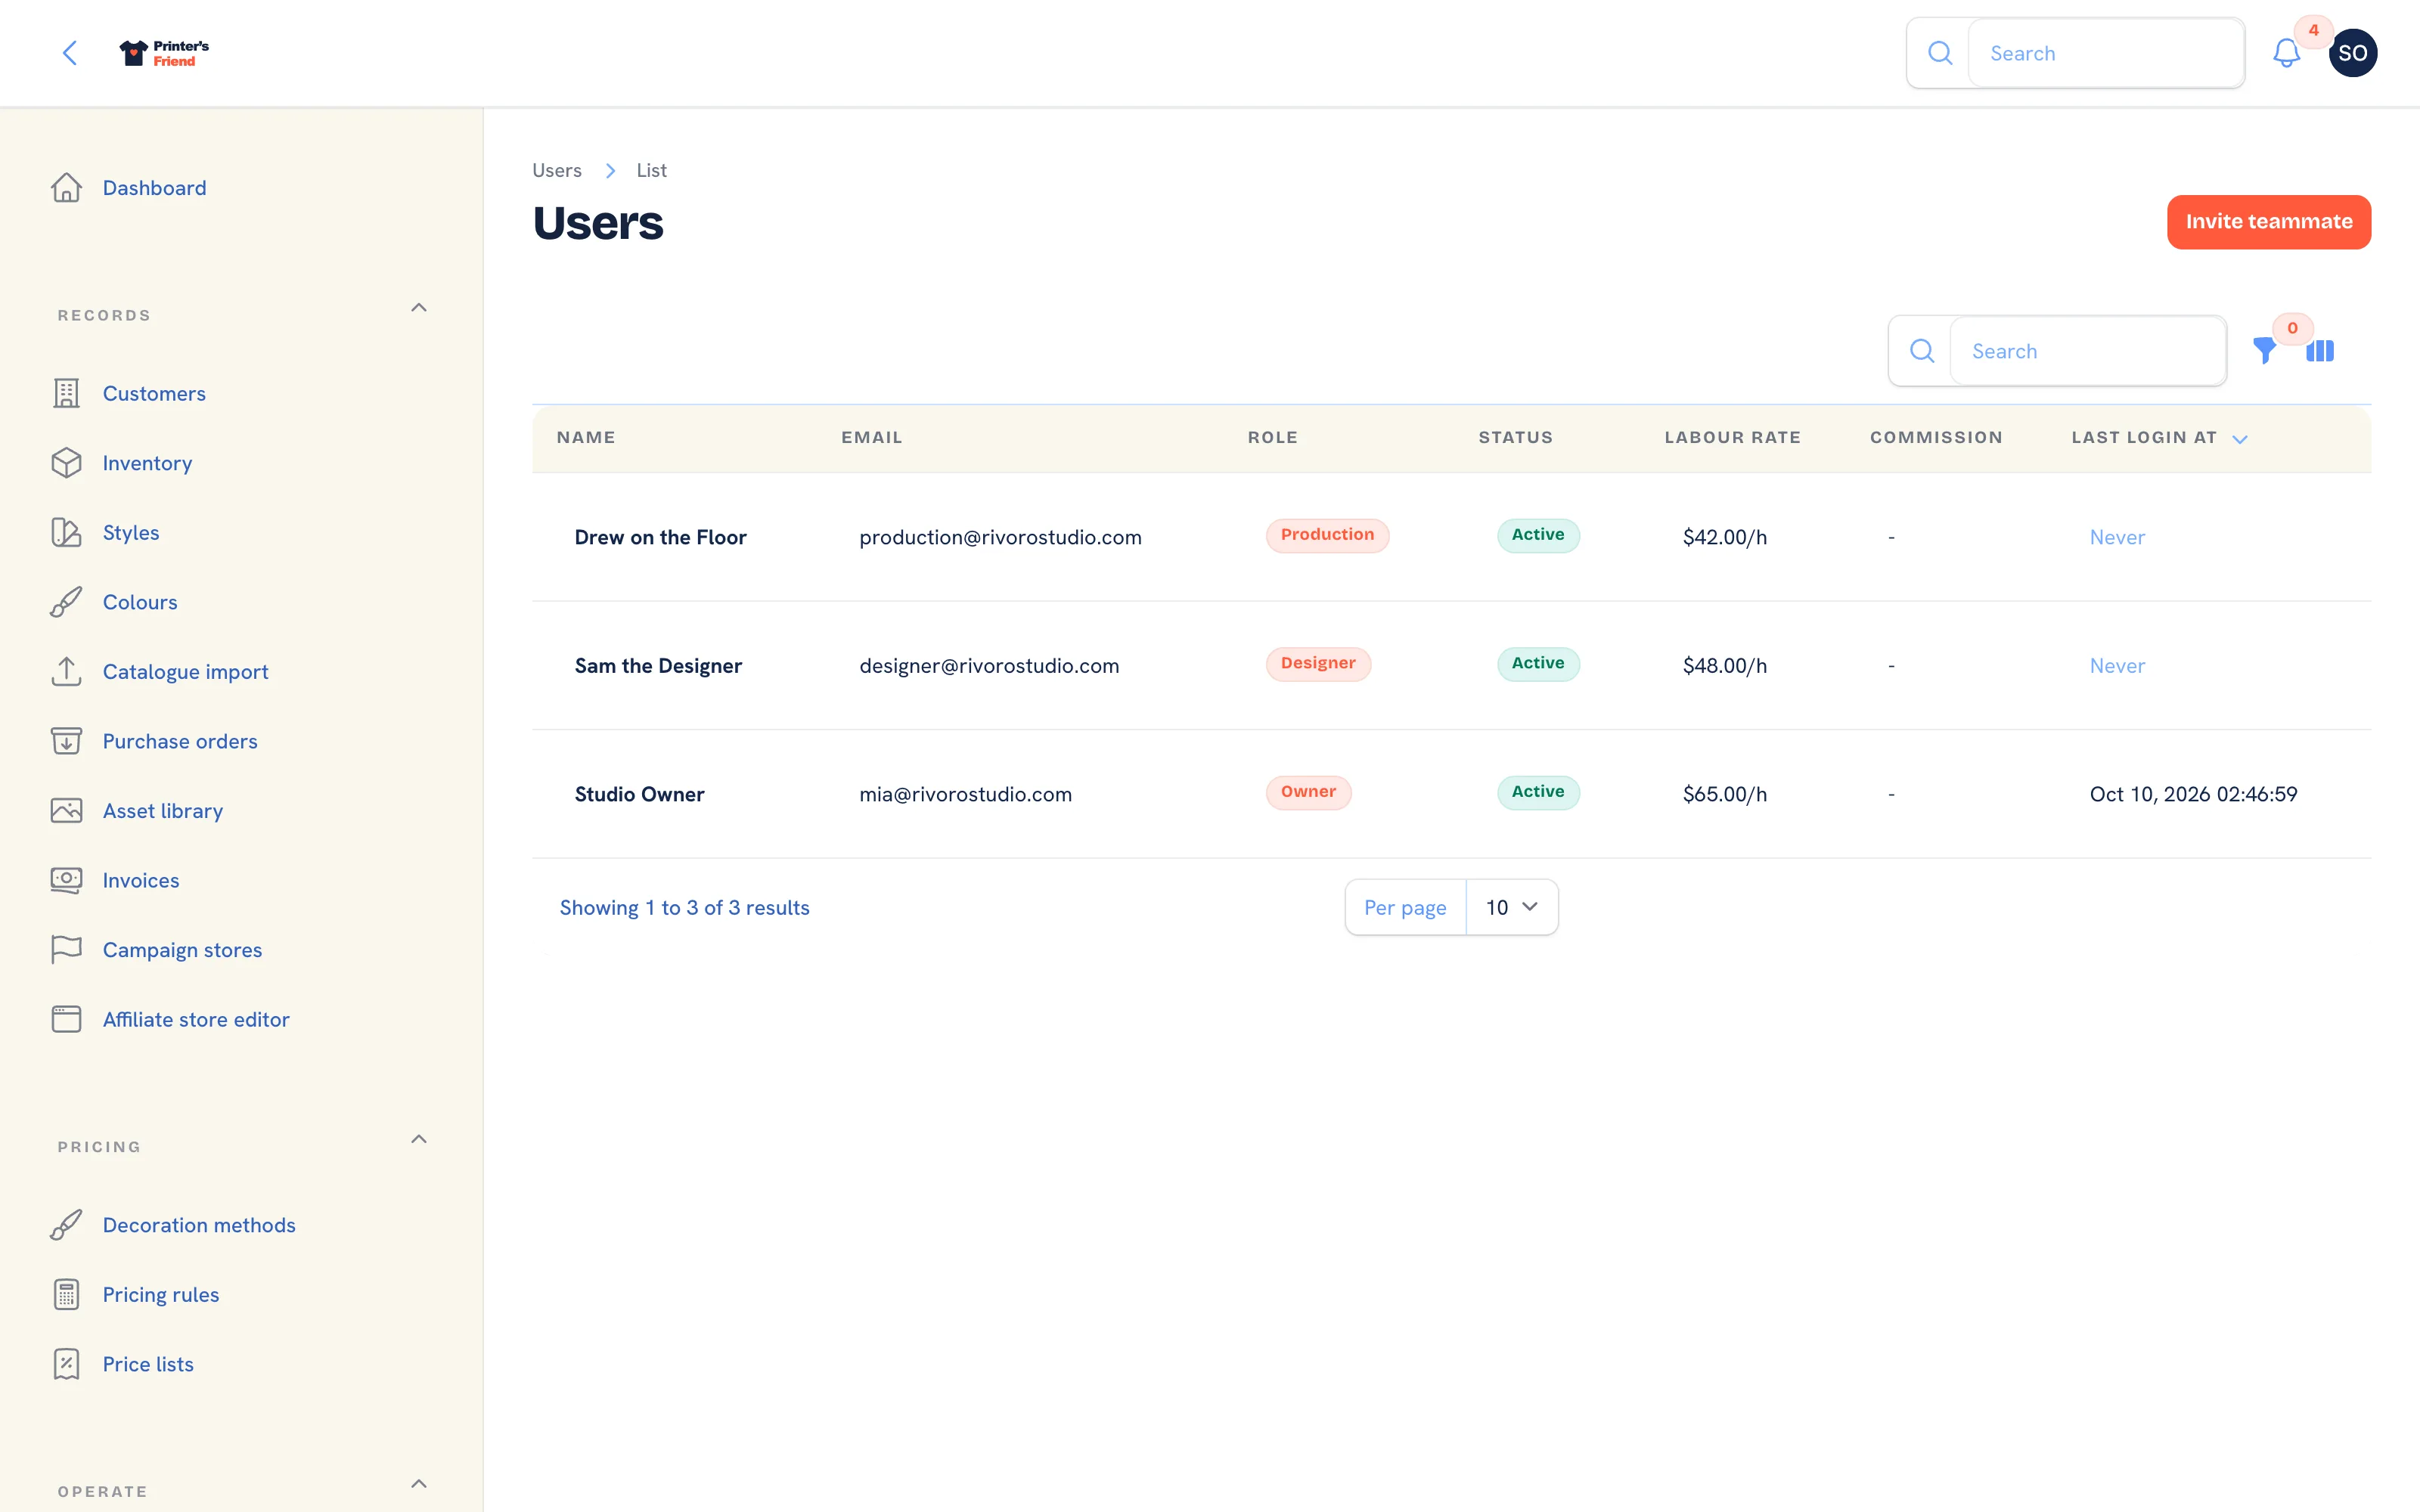2420x1512 pixels.
Task: Click the Styles swatch icon
Action: click(x=67, y=533)
